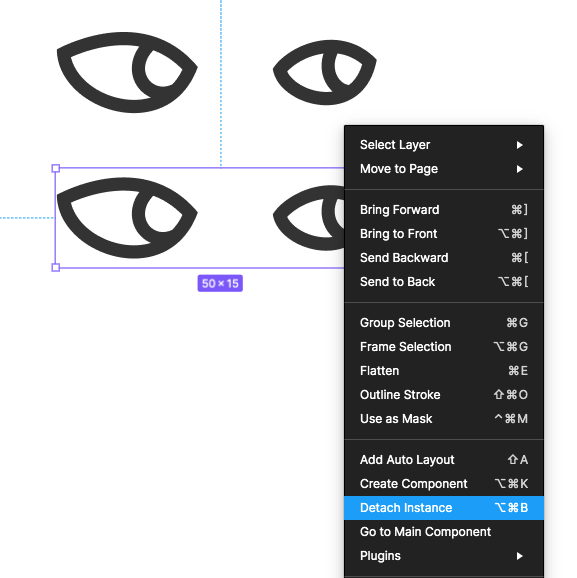Open the Plugins submenu
Viewport: 577px width, 578px height.
coord(444,556)
